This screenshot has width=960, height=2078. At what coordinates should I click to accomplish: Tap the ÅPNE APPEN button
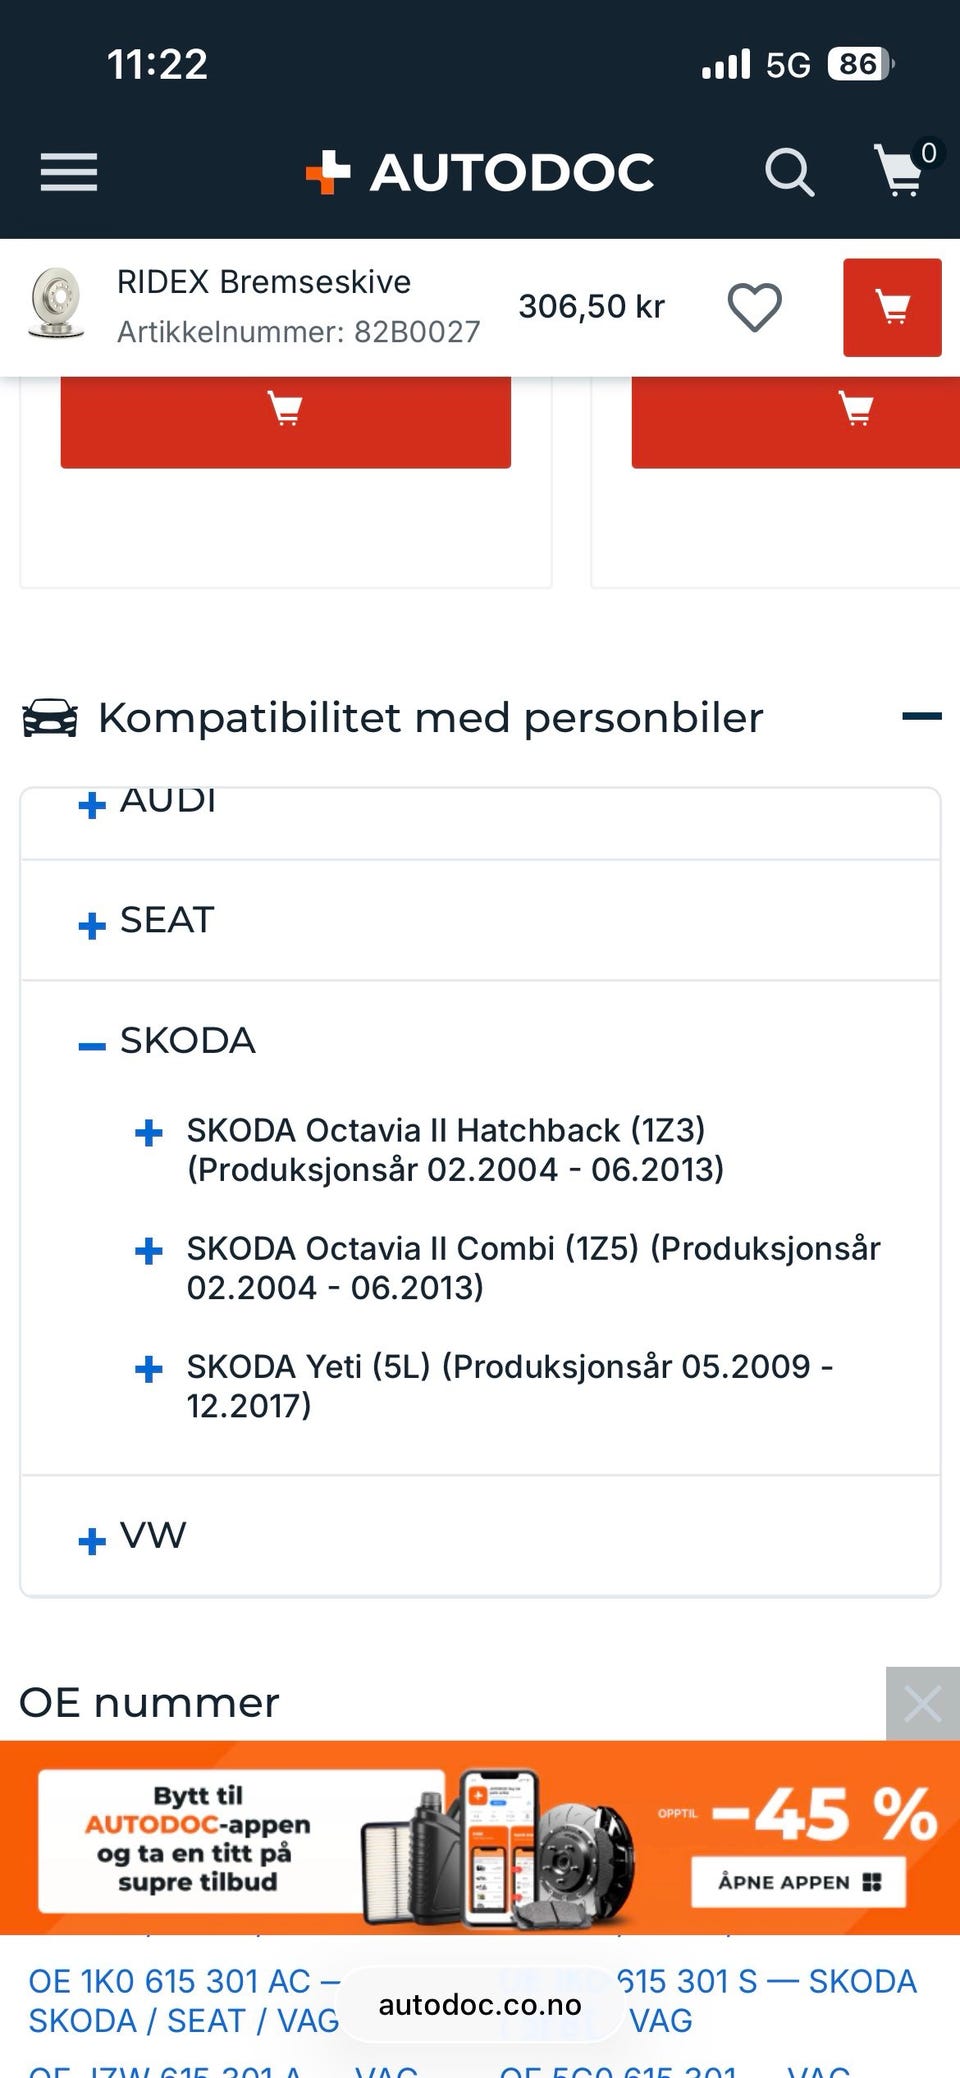[798, 1882]
